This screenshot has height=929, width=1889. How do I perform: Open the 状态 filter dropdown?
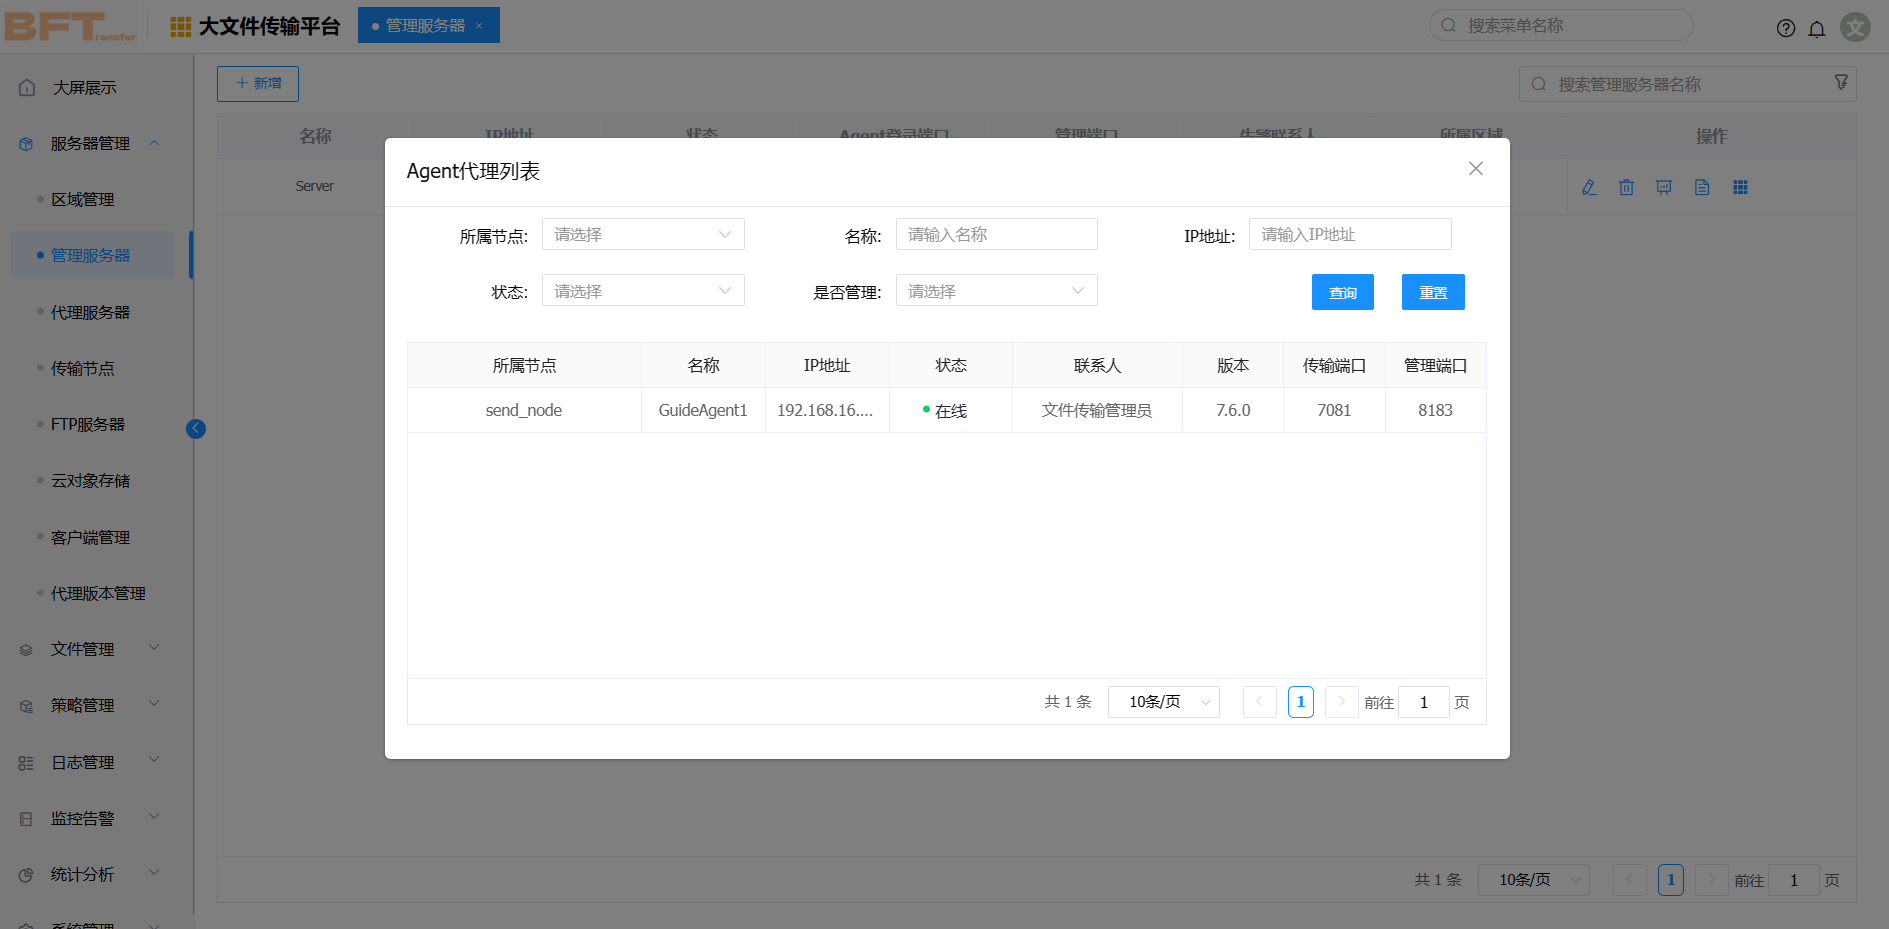tap(643, 291)
